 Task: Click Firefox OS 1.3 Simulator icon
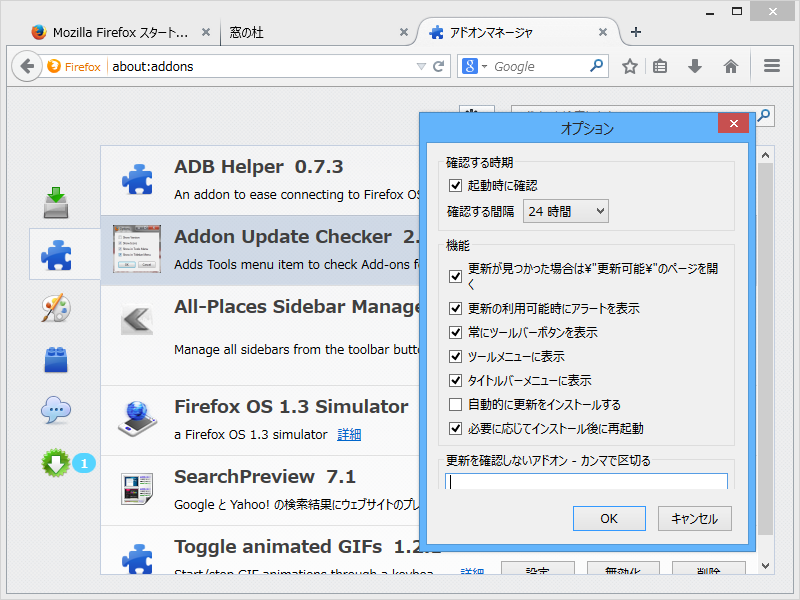137,419
